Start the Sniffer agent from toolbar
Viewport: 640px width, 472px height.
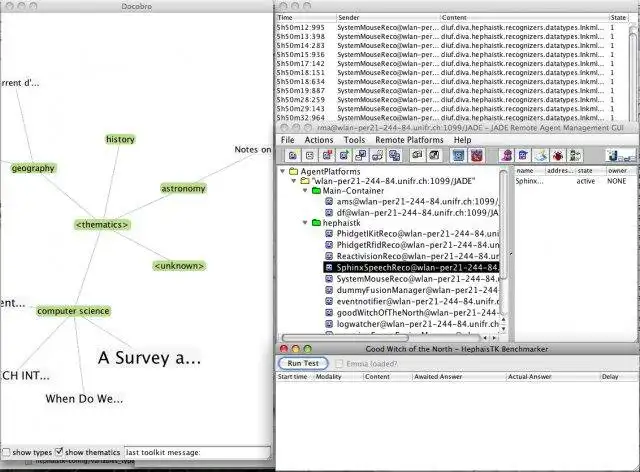tap(506, 156)
